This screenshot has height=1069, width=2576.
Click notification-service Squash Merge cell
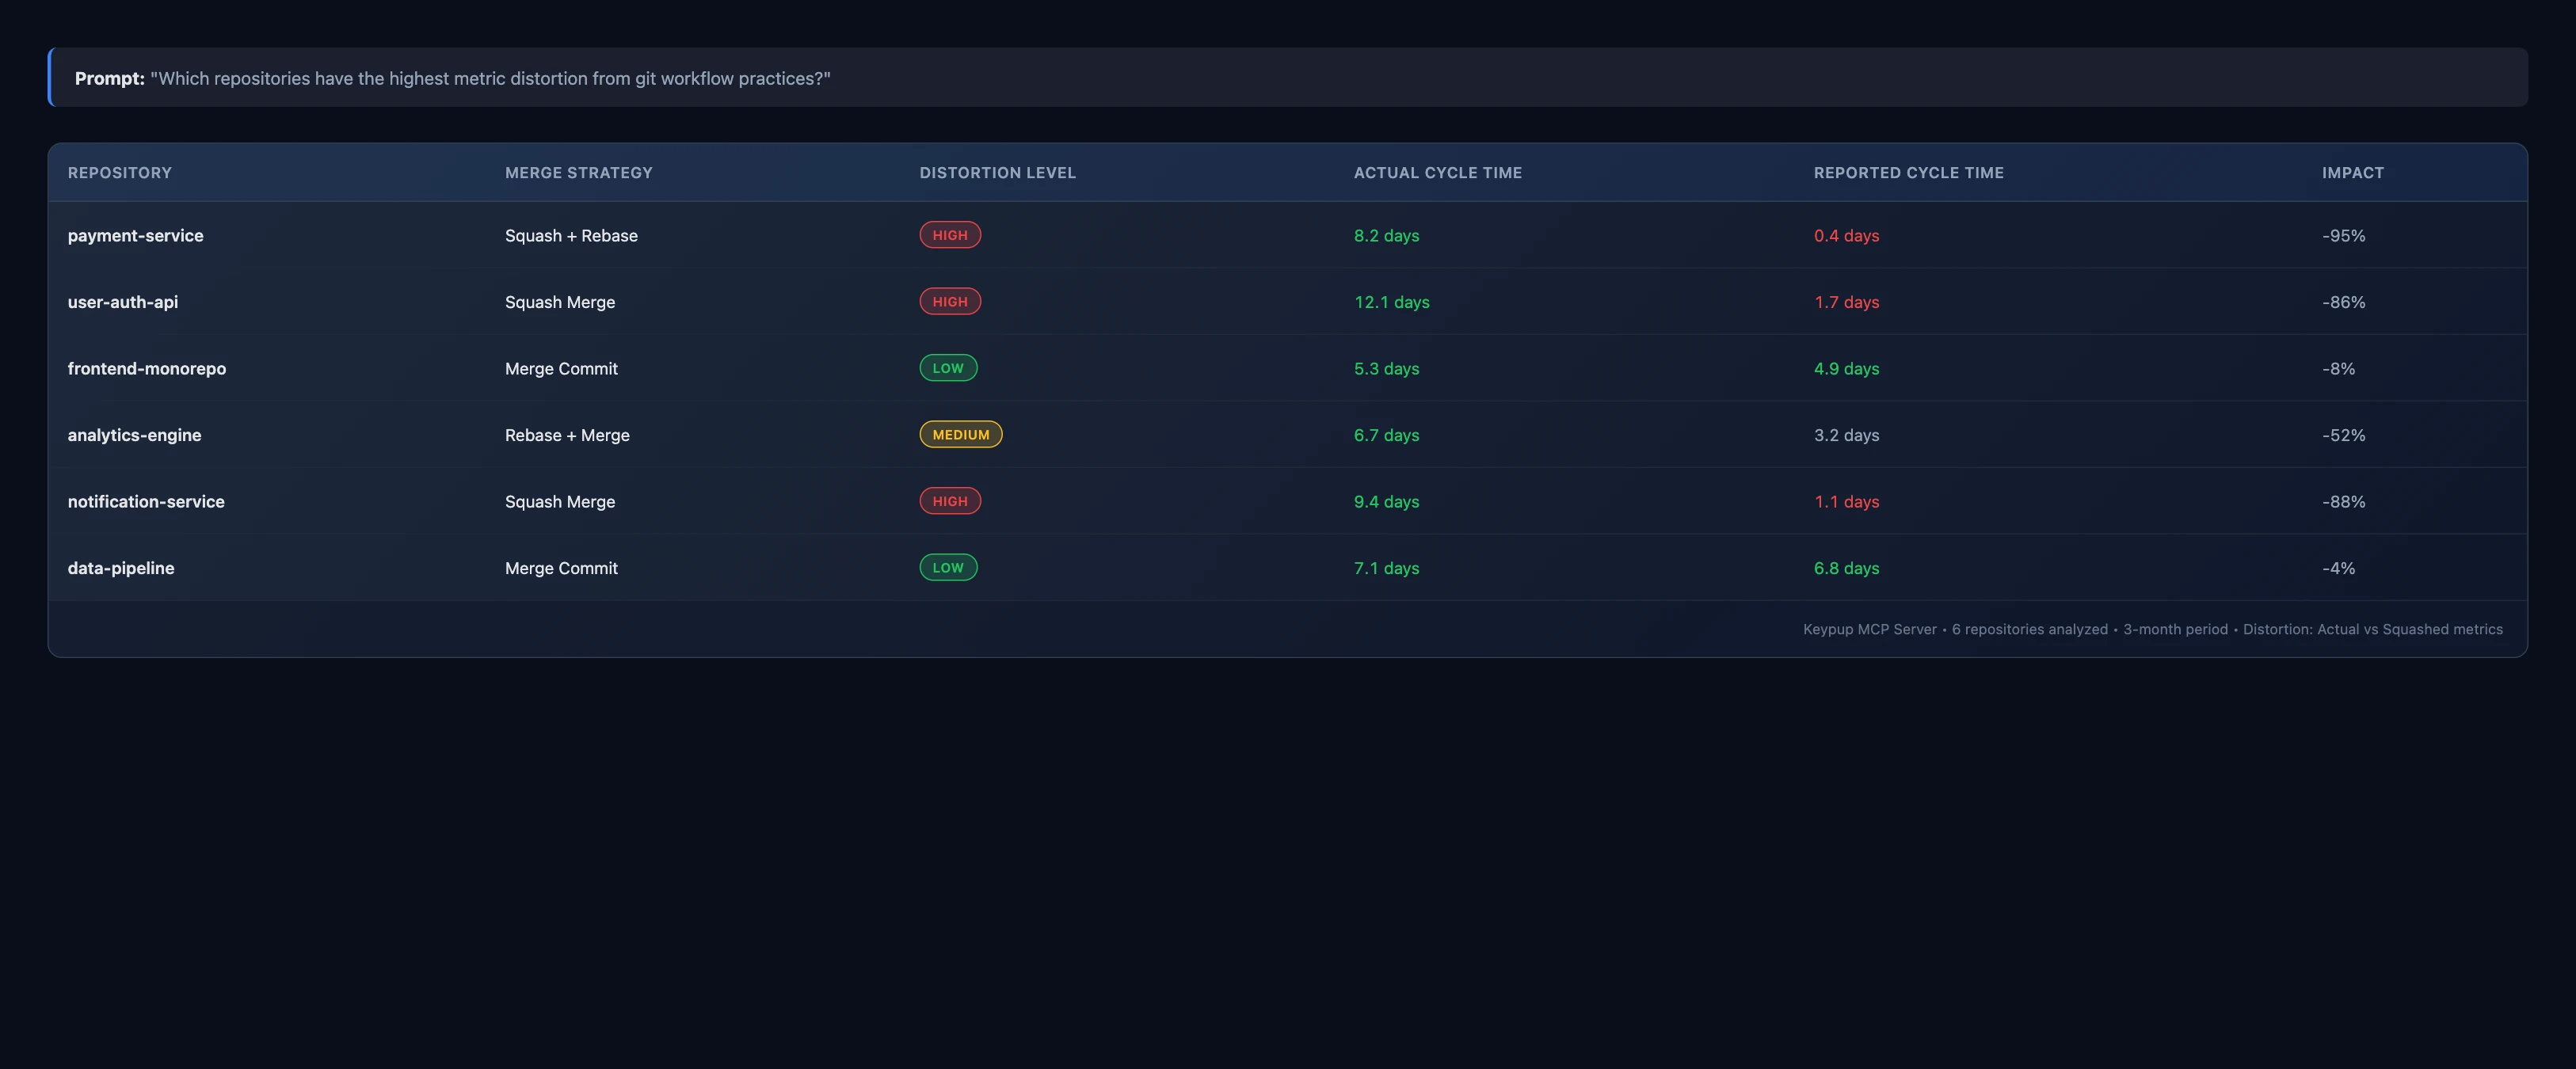(560, 501)
